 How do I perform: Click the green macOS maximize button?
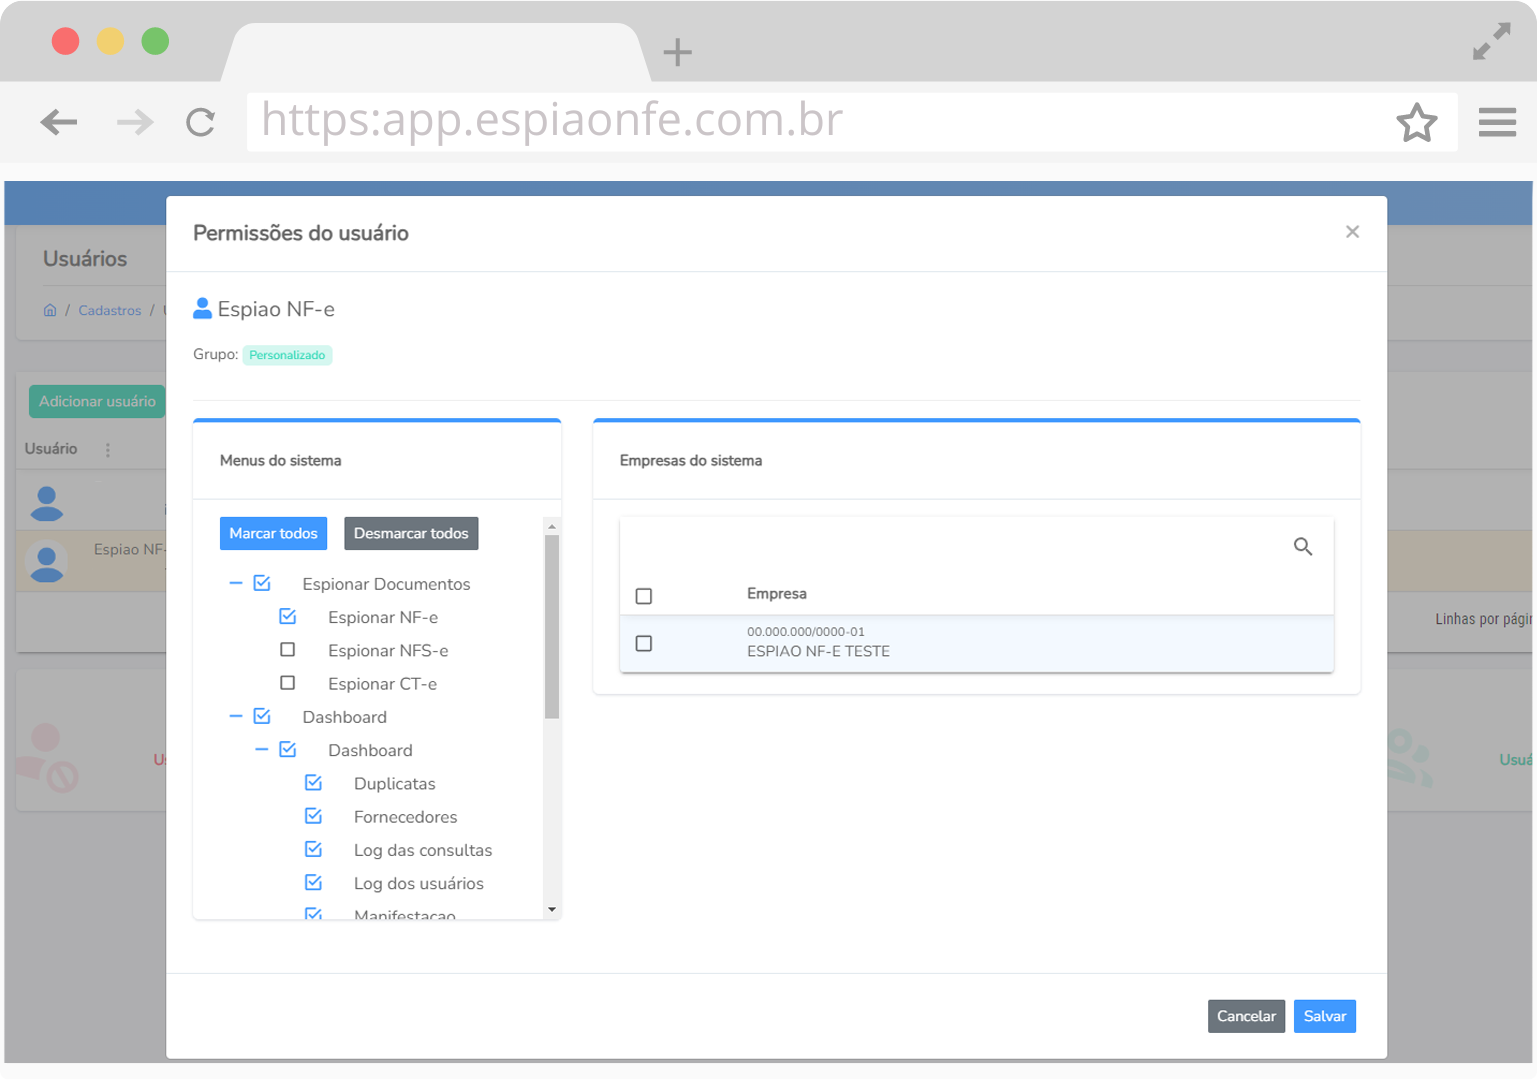click(155, 41)
